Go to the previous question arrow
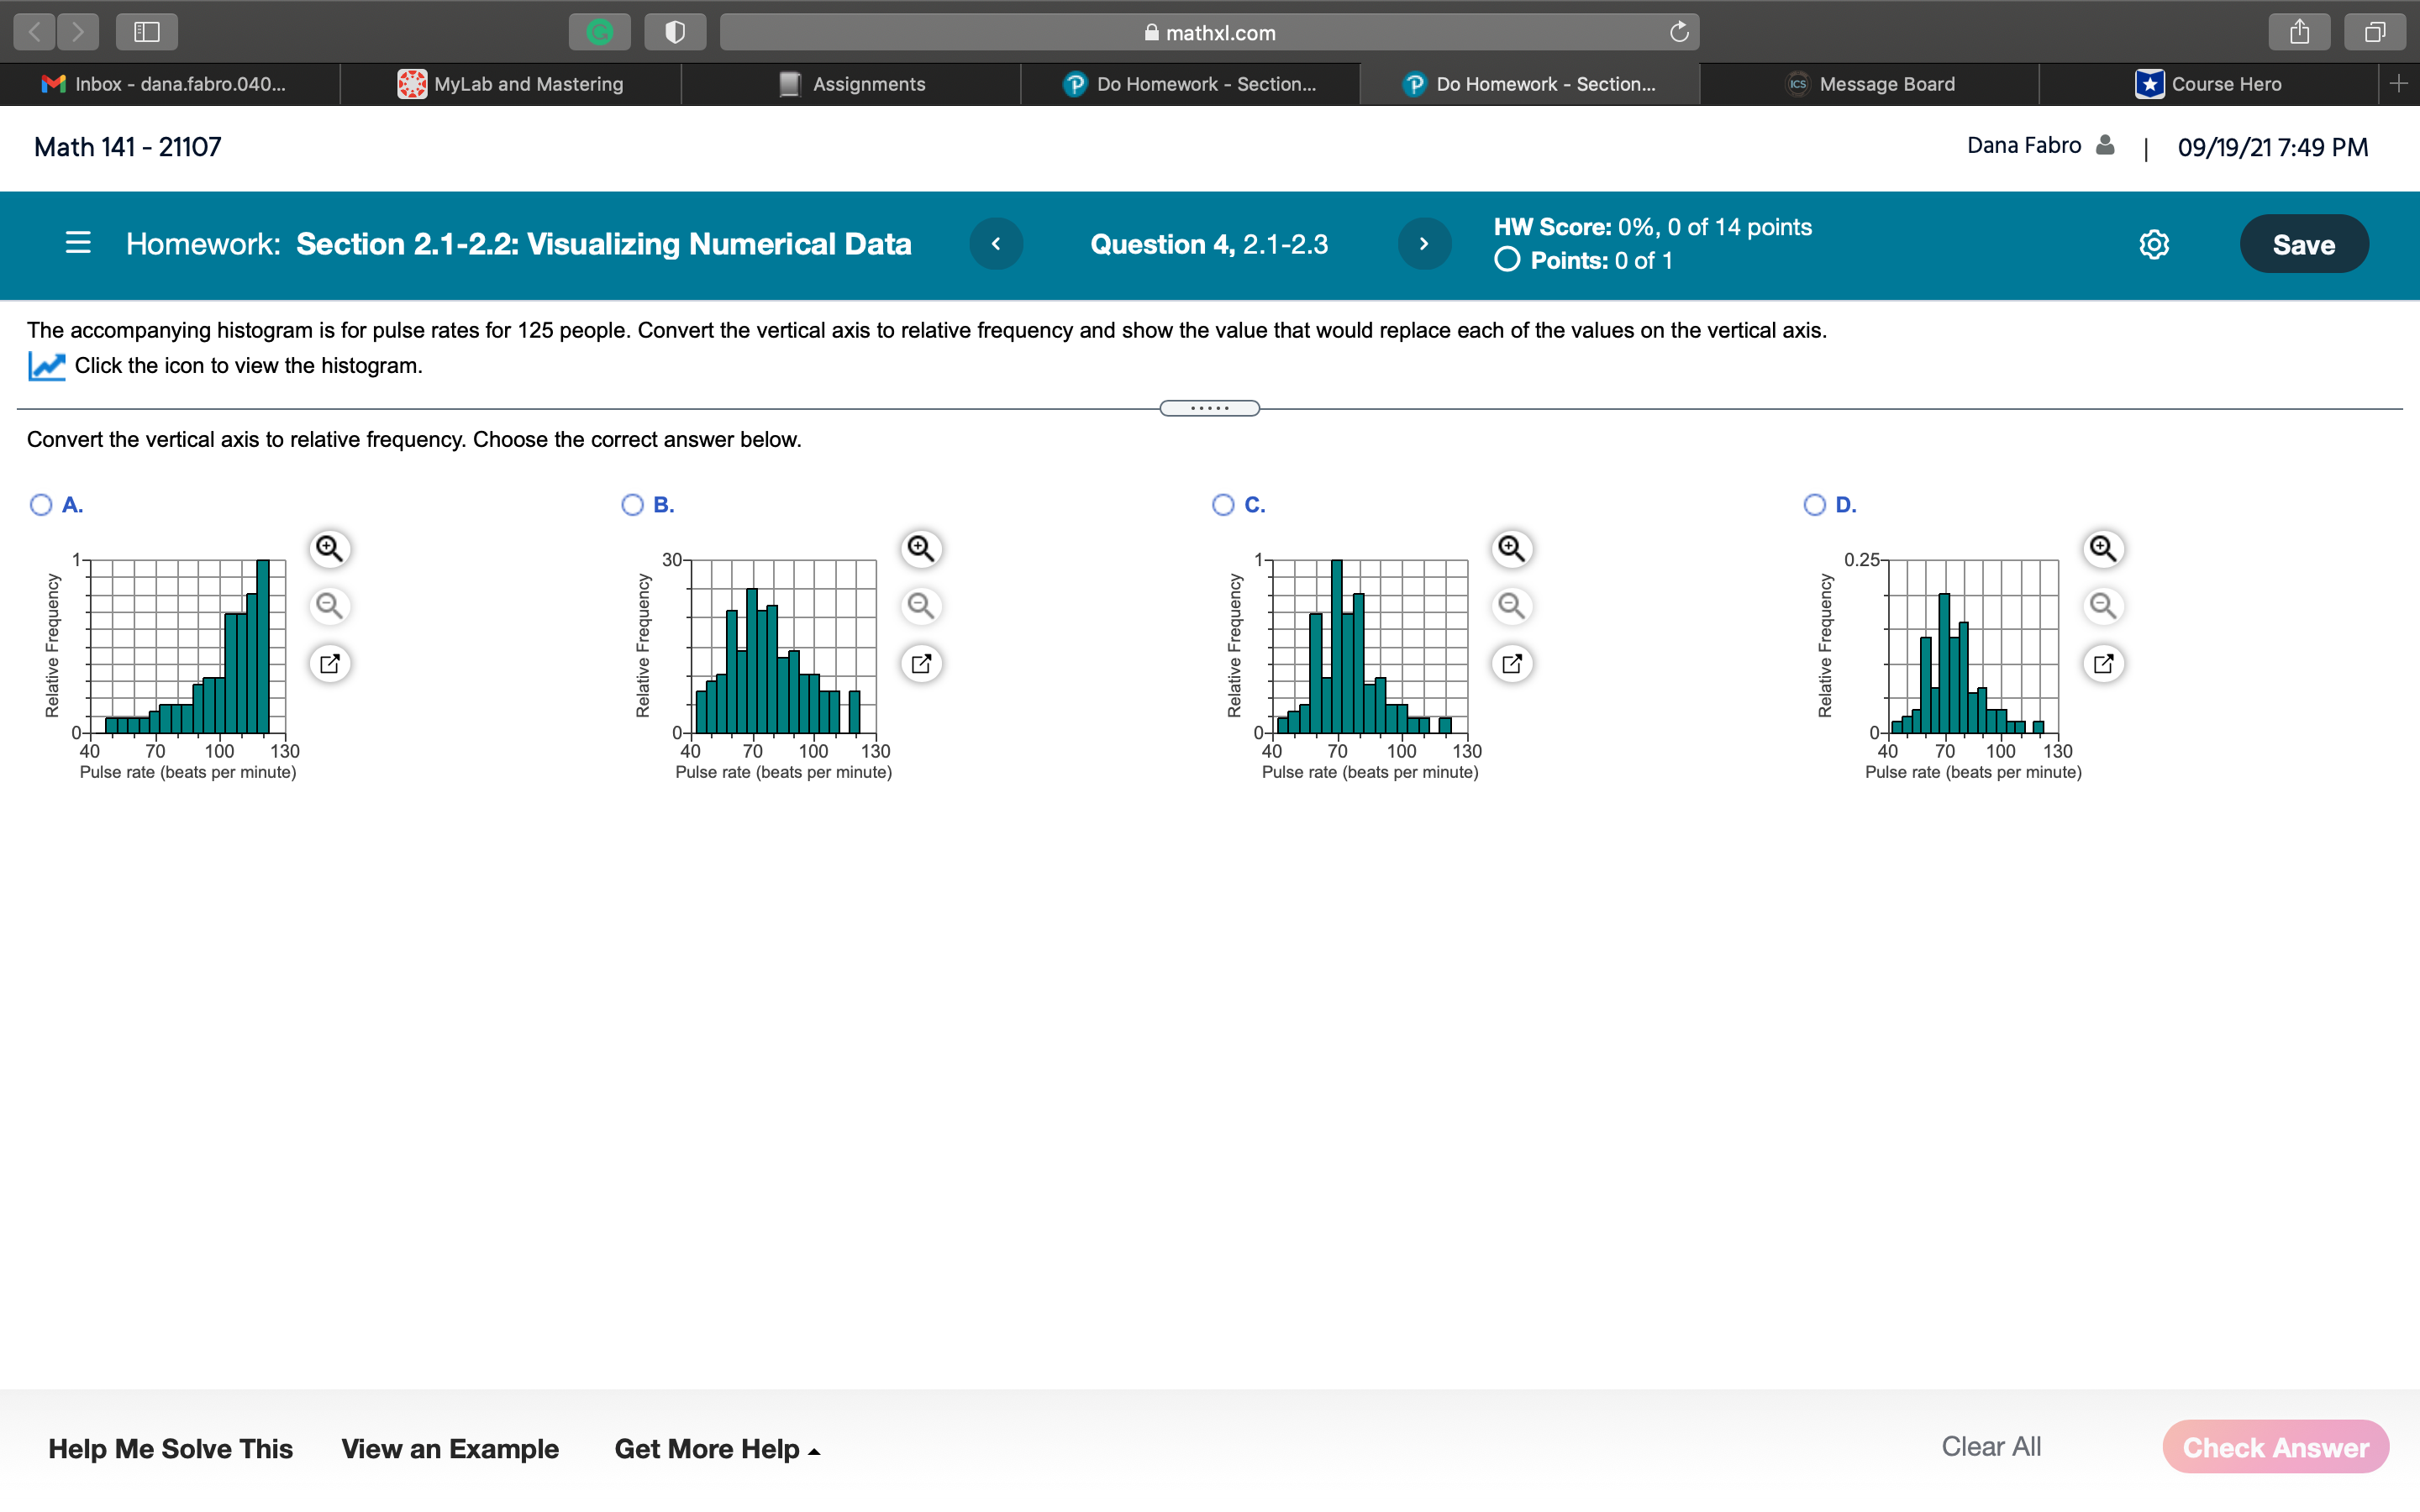2420x1512 pixels. pos(996,244)
